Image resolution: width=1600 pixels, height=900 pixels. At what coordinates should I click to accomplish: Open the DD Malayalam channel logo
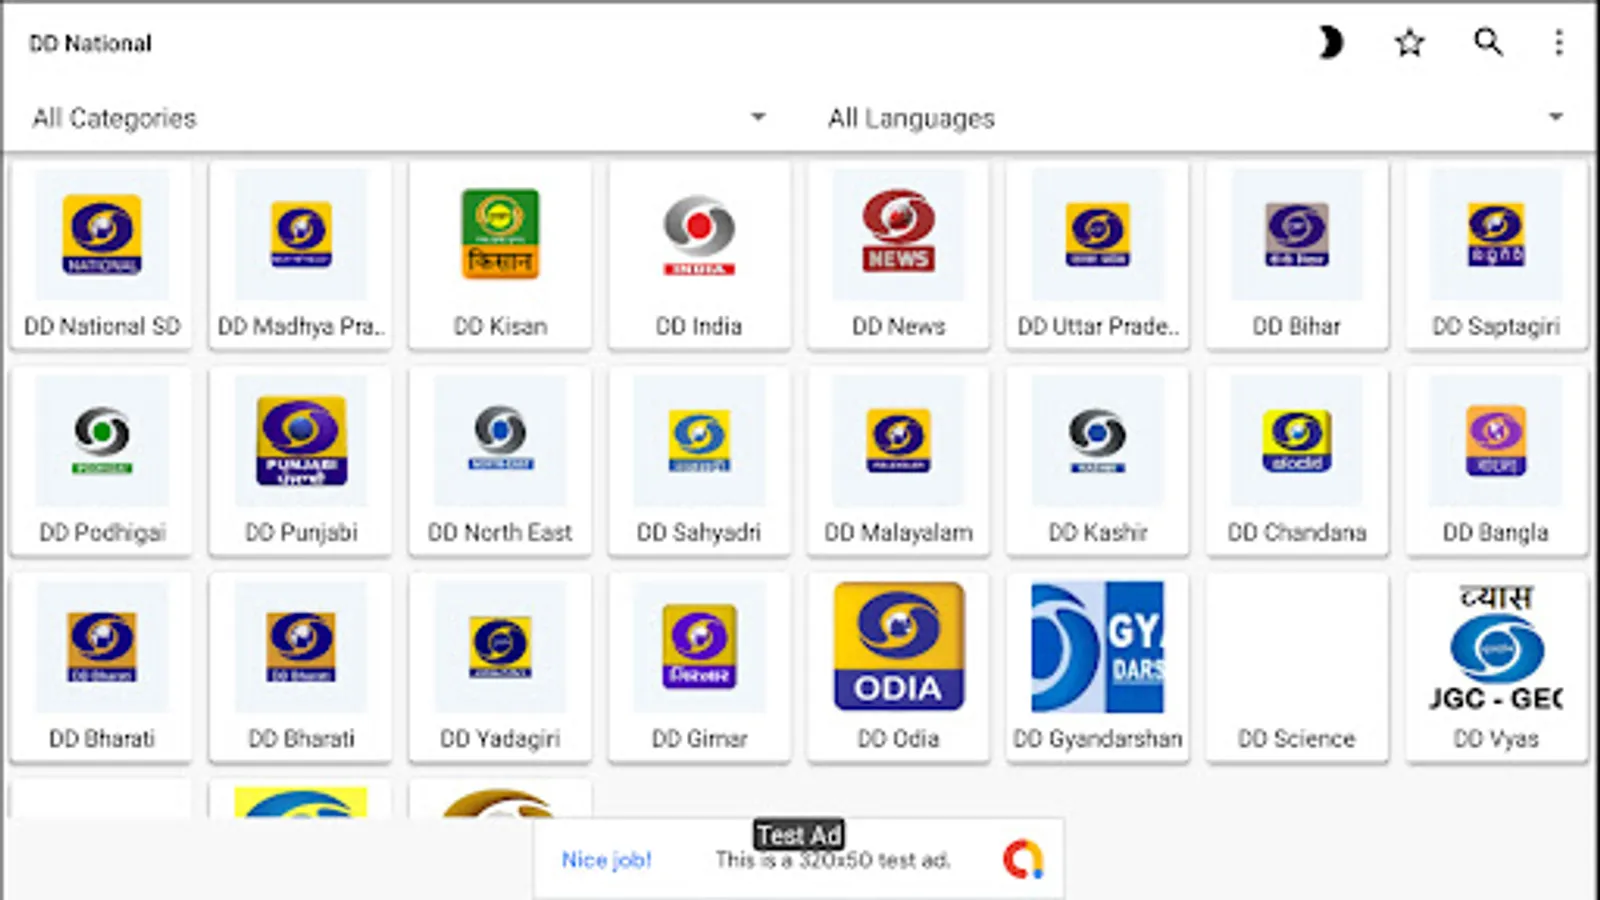pyautogui.click(x=898, y=441)
